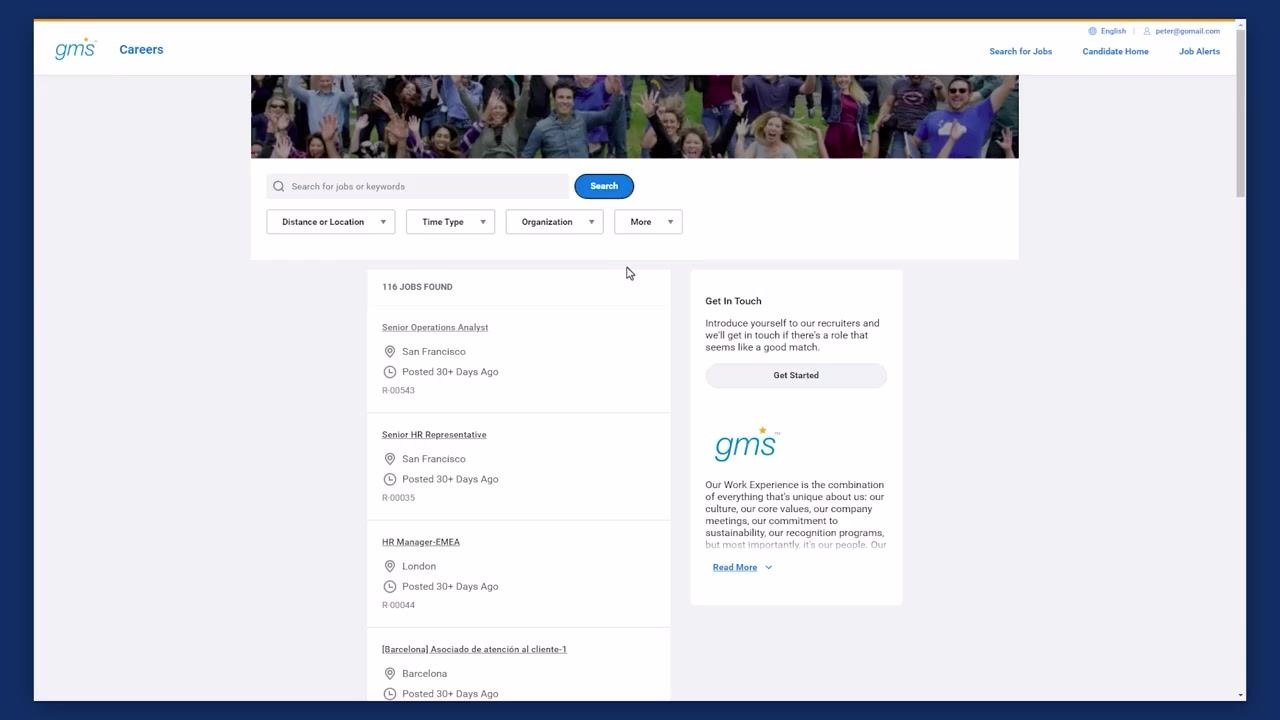Click the Get In Touch heading
This screenshot has width=1280, height=720.
tap(733, 301)
